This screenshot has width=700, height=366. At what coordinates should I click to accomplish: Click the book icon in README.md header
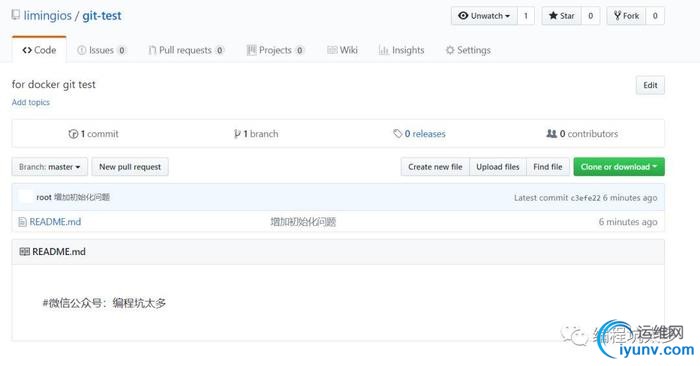(25, 252)
